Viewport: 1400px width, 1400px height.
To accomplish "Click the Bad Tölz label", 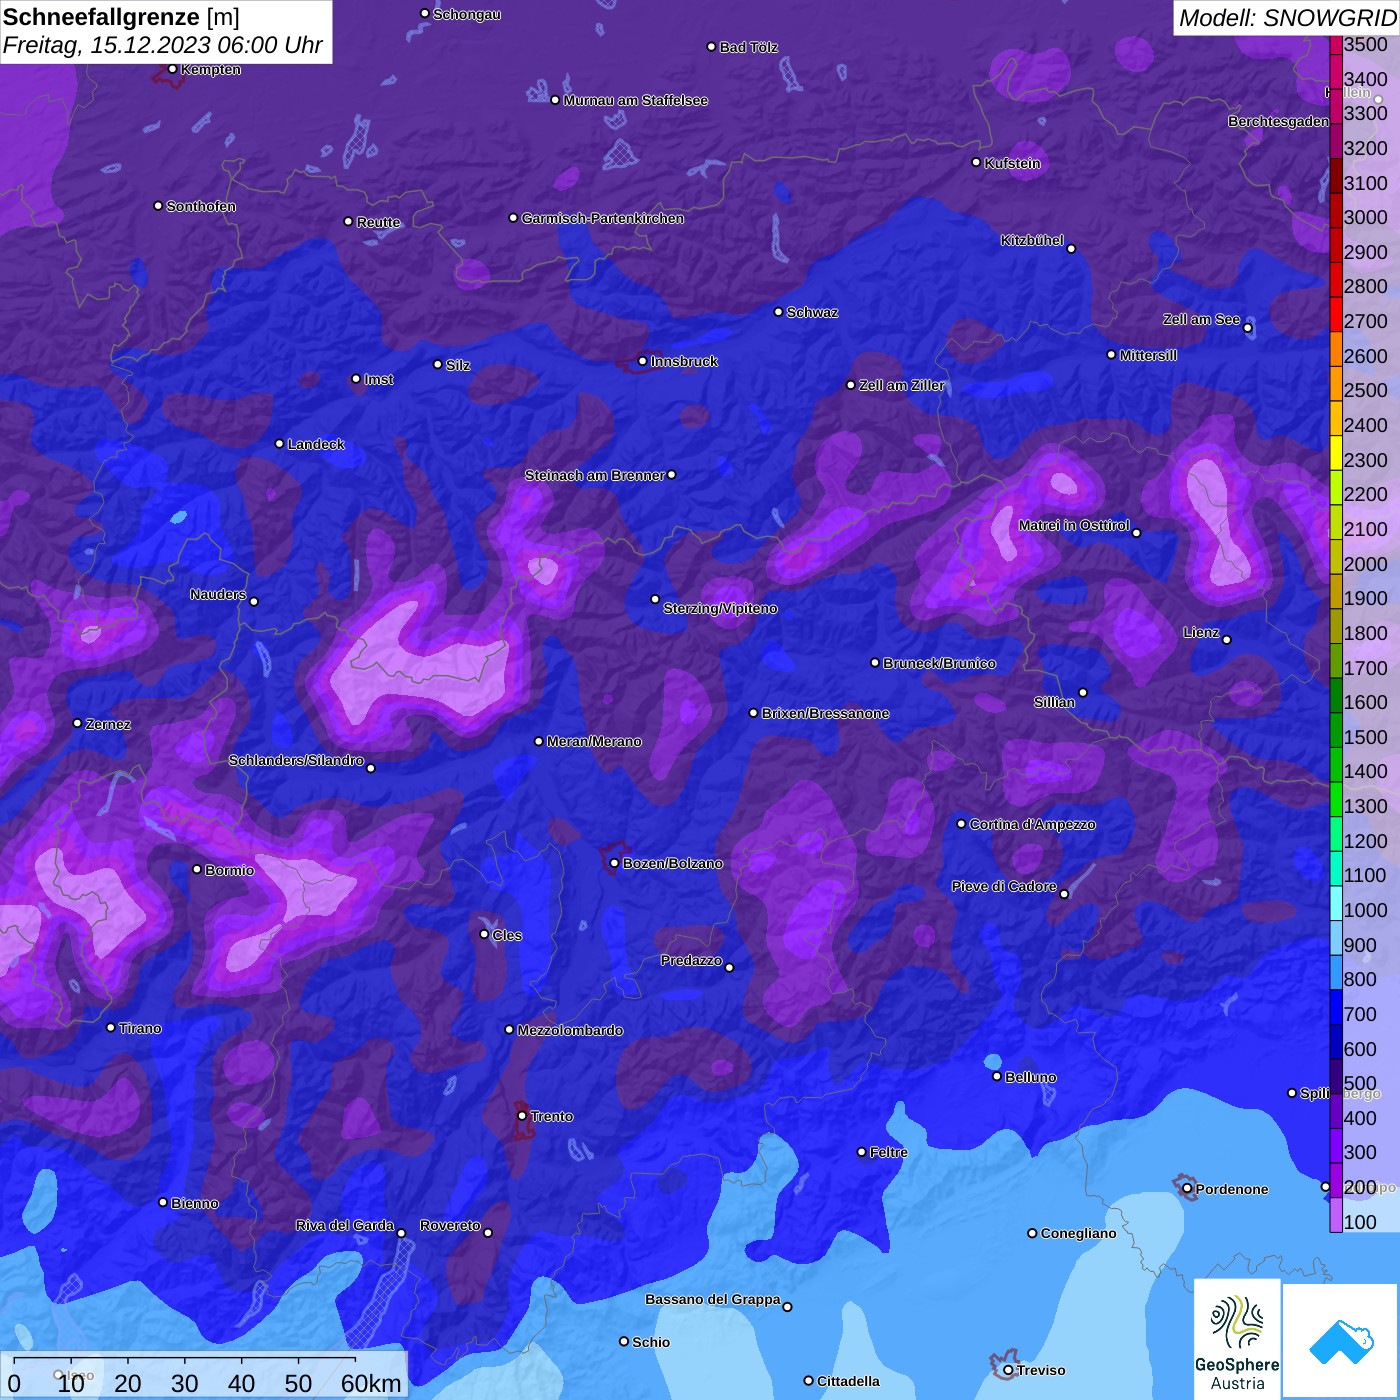I will [x=749, y=47].
